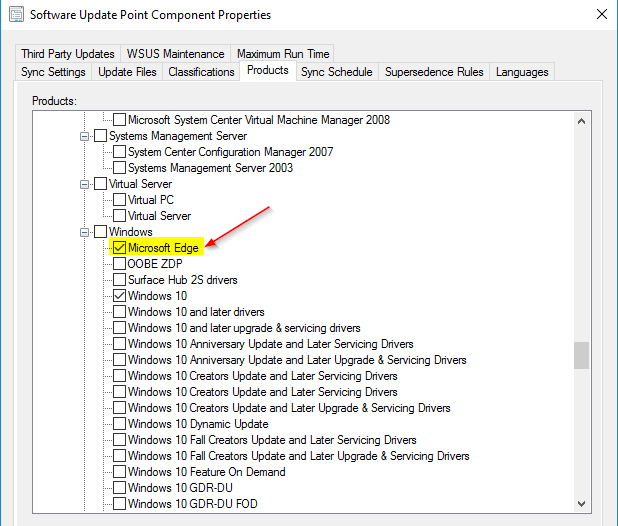This screenshot has width=618, height=526.
Task: Enable System Center Configuration Manager 2007 checkbox
Action: point(119,152)
